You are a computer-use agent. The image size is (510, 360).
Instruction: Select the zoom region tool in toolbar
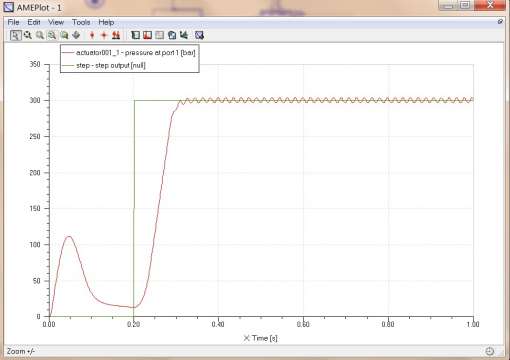pyautogui.click(x=16, y=35)
